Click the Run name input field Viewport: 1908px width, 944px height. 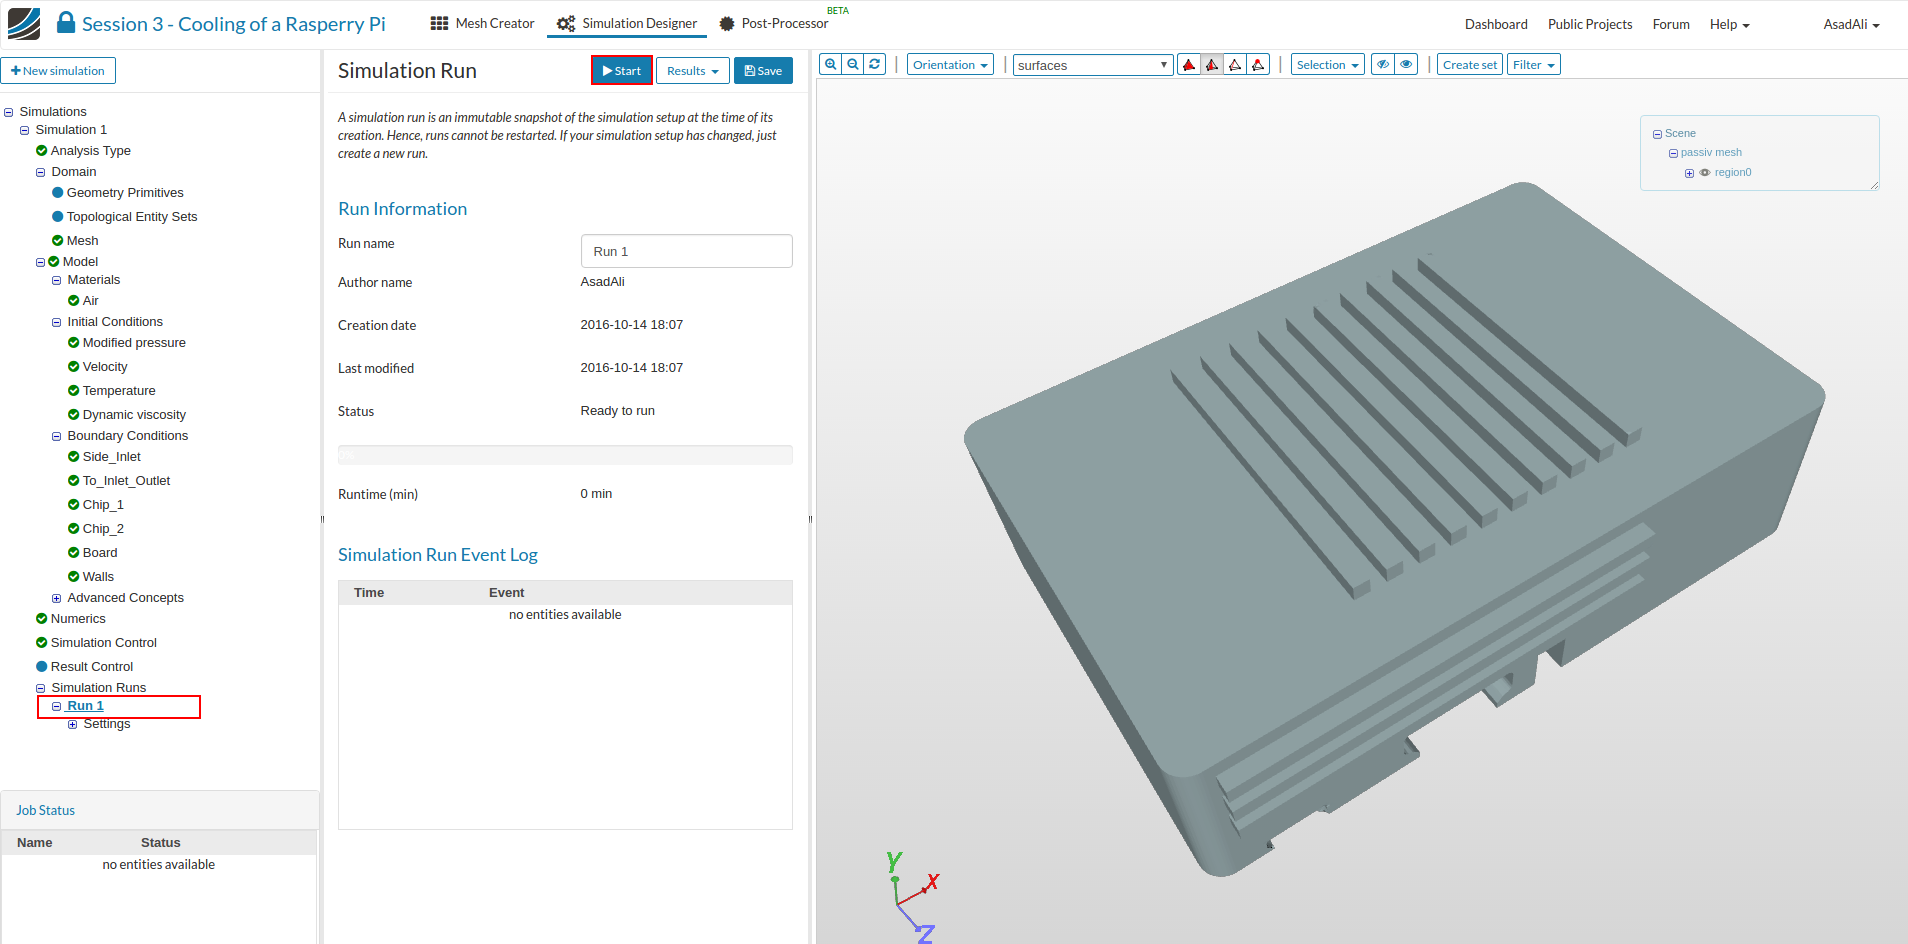click(x=686, y=251)
